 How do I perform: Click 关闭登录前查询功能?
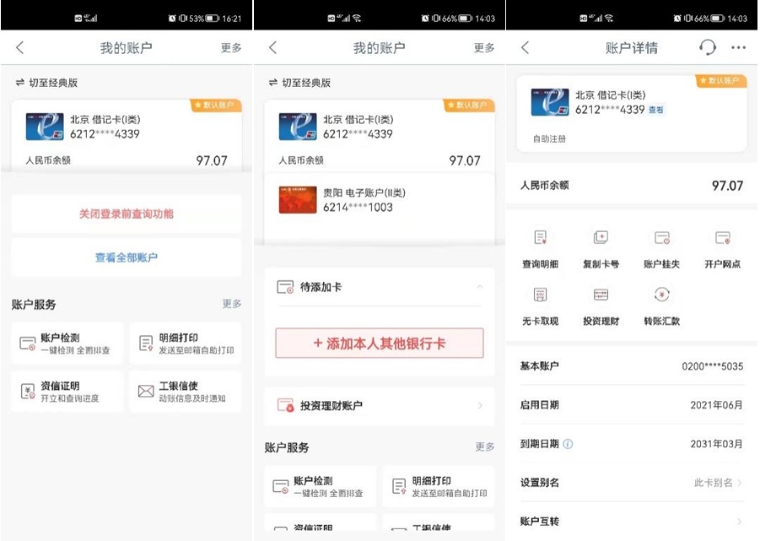[x=126, y=214]
